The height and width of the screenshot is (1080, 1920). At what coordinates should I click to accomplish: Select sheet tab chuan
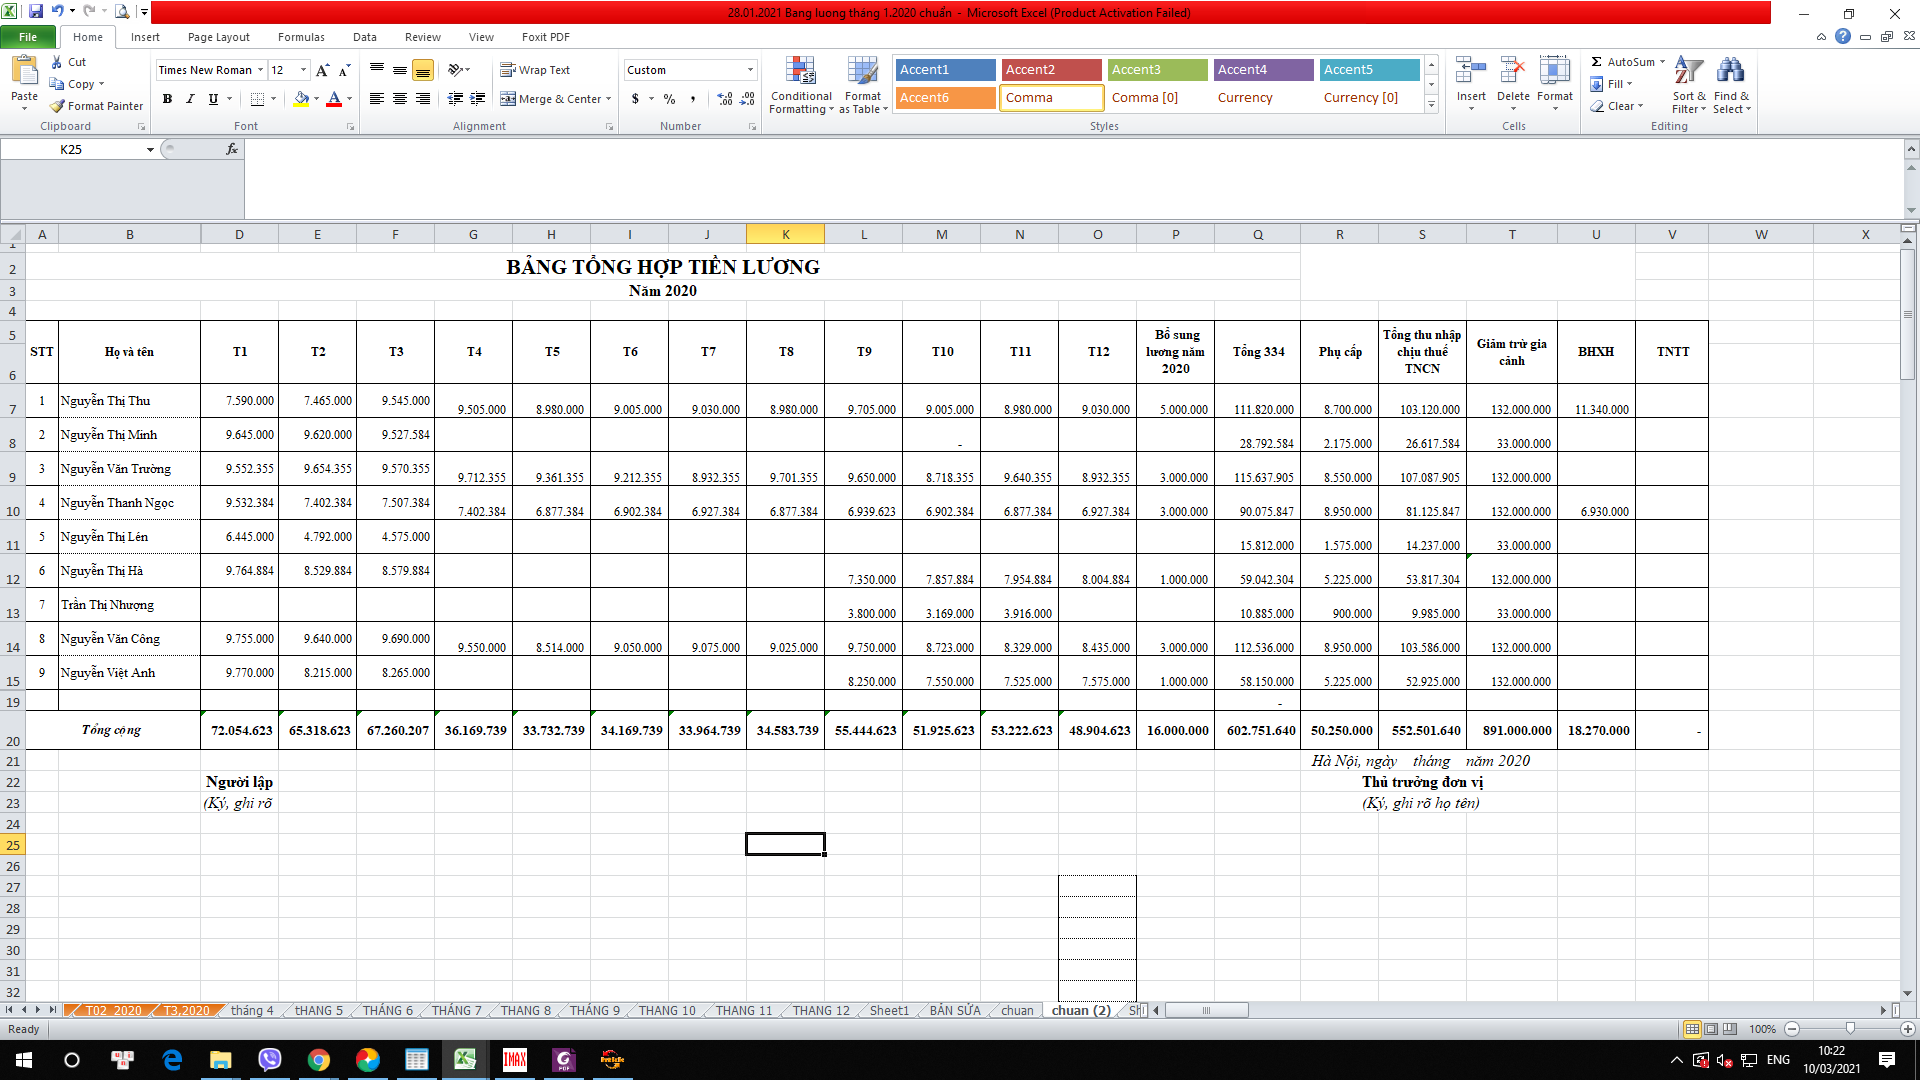[1017, 1011]
